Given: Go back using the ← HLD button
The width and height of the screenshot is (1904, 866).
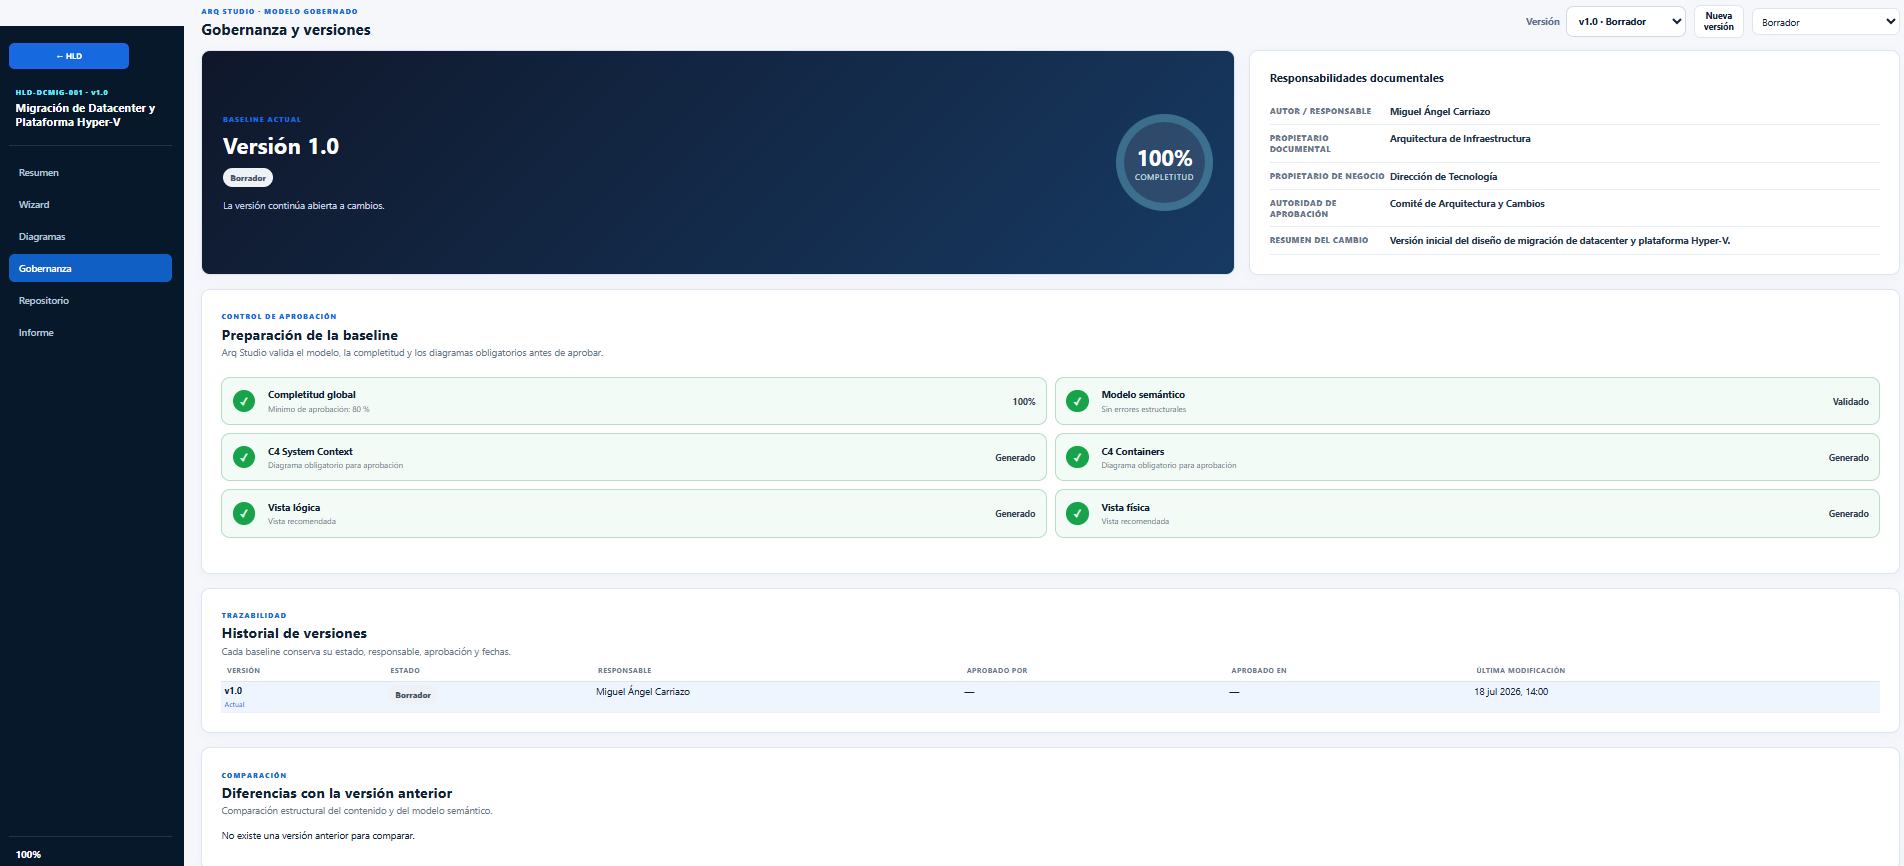Looking at the screenshot, I should (x=69, y=56).
